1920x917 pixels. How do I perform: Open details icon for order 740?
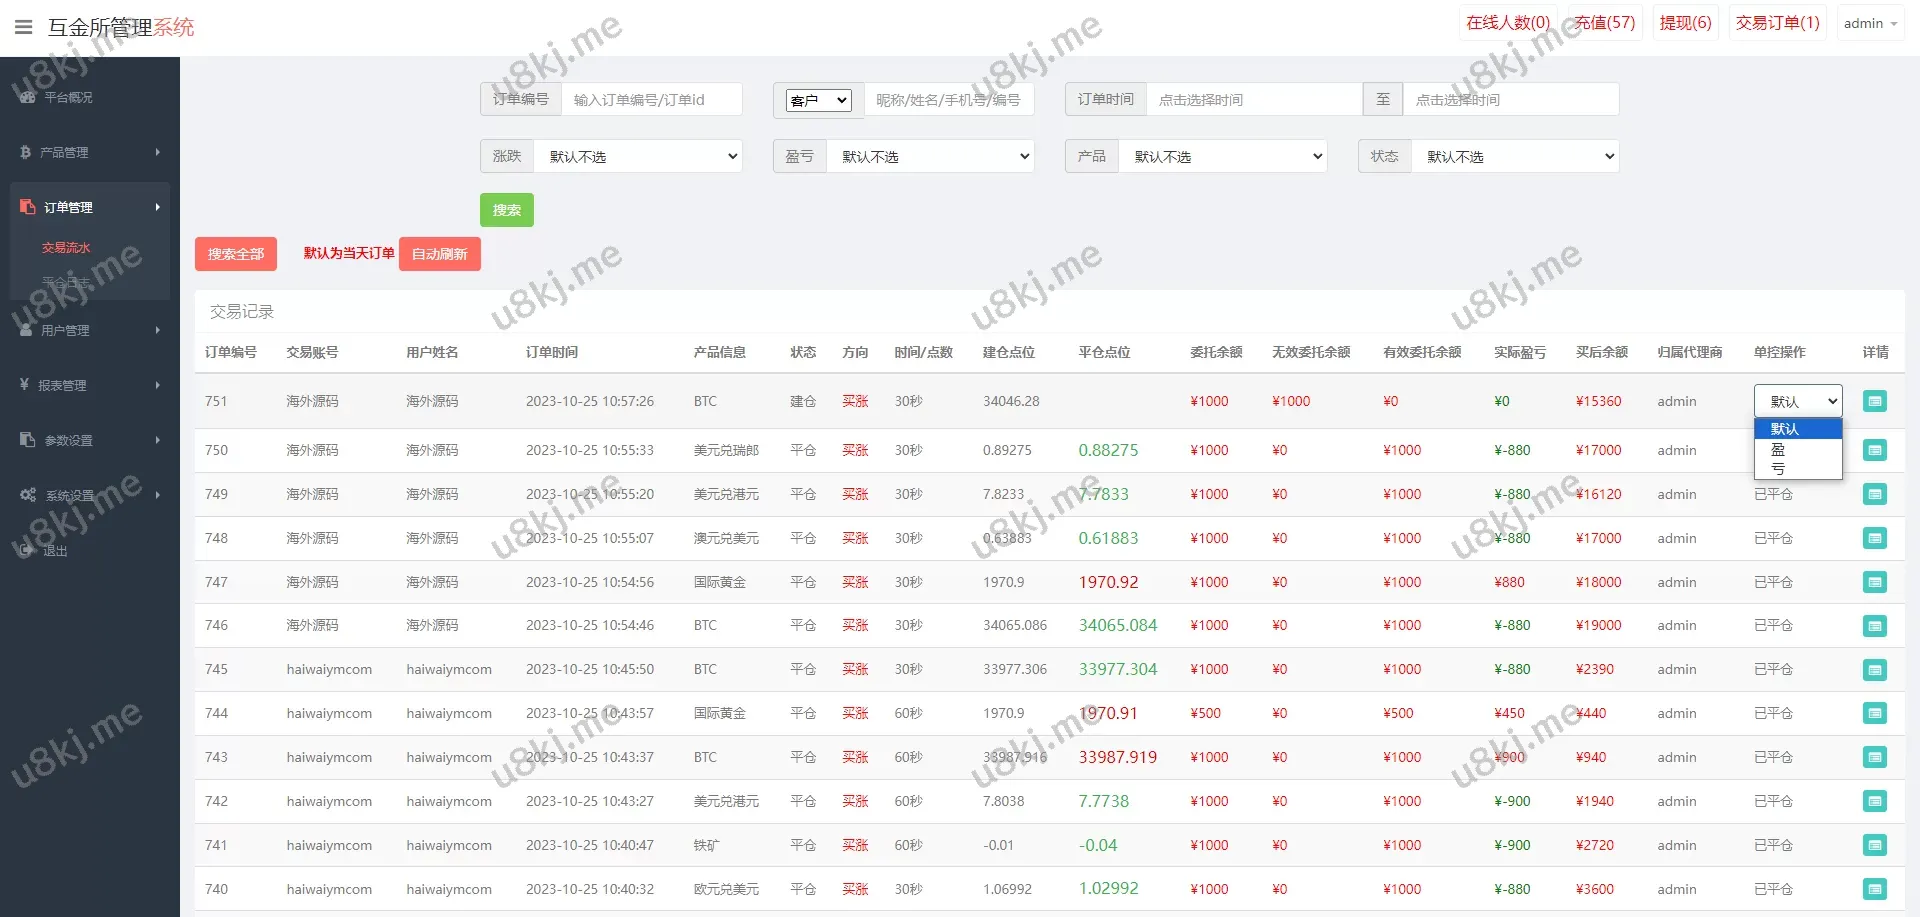pos(1874,889)
